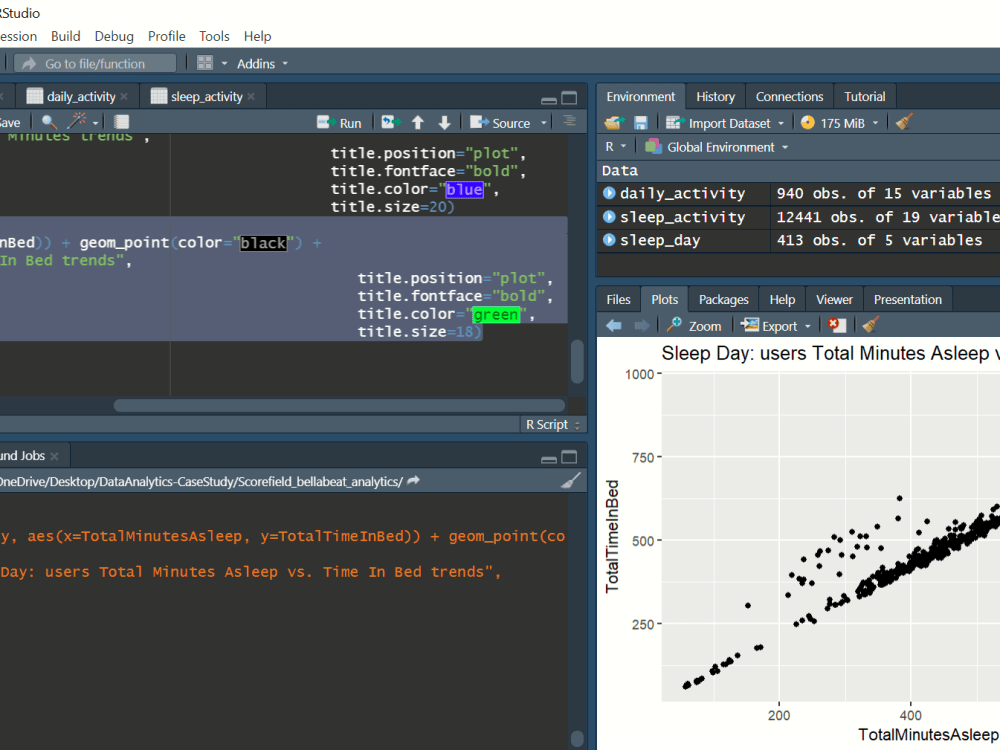Click the re-run previous code region icon

[391, 122]
